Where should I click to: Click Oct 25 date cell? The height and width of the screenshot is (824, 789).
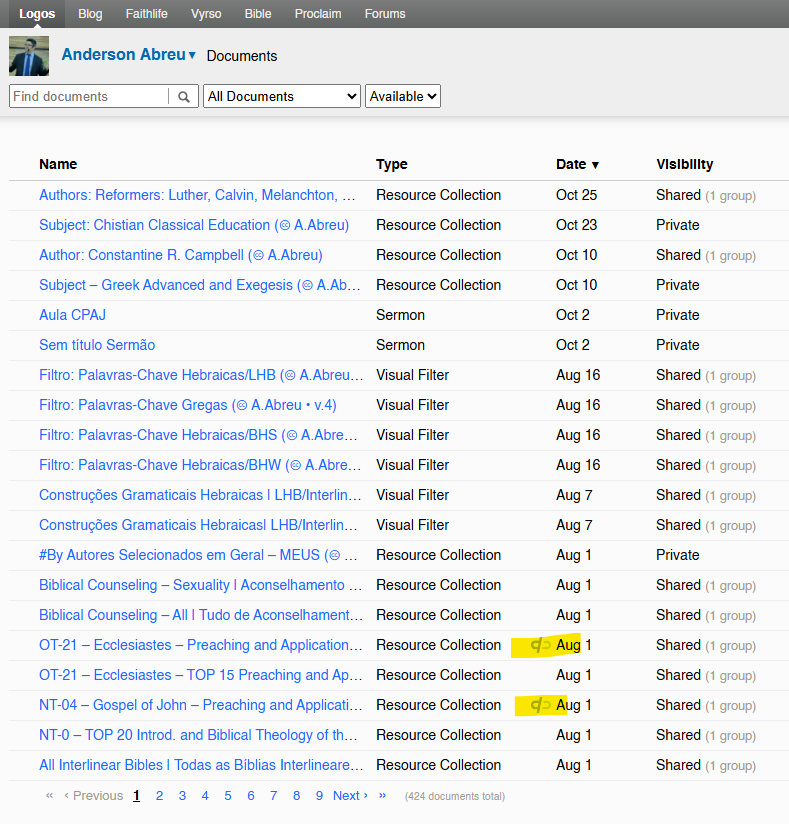577,195
